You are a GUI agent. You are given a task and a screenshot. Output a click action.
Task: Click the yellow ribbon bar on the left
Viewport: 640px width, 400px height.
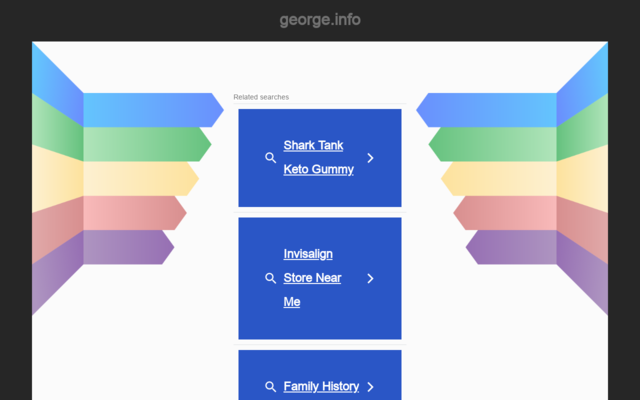(x=138, y=178)
